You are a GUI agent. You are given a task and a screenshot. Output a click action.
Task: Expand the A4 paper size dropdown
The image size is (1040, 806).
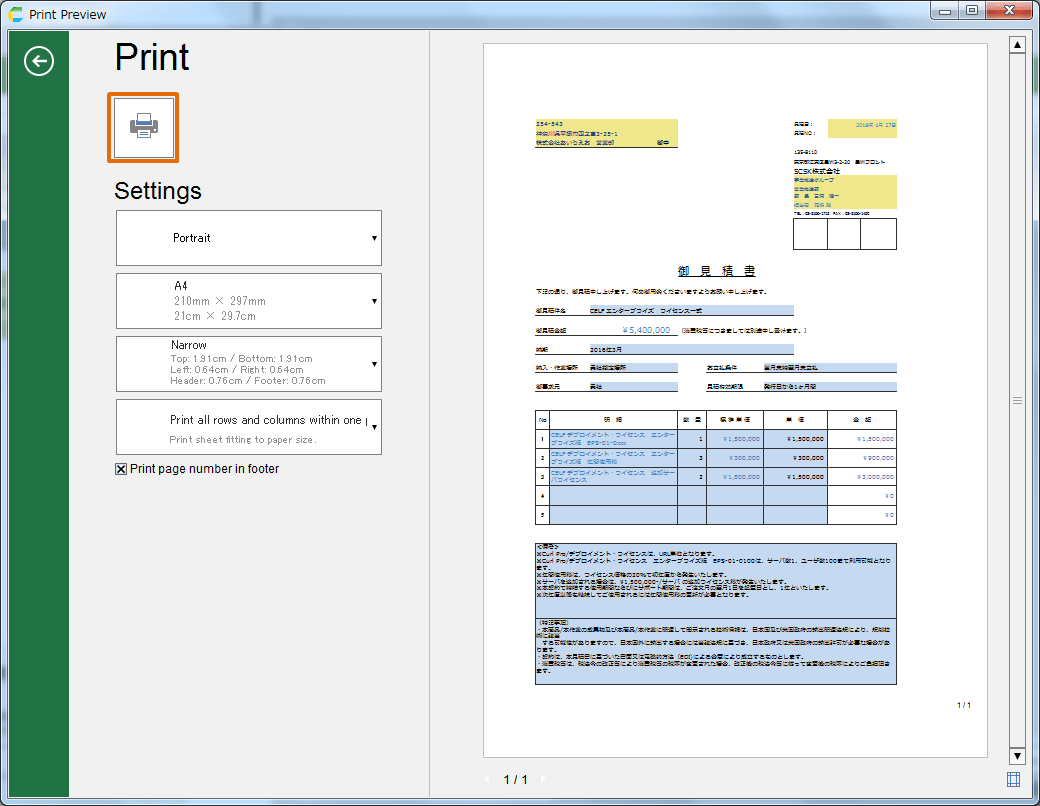coord(249,301)
